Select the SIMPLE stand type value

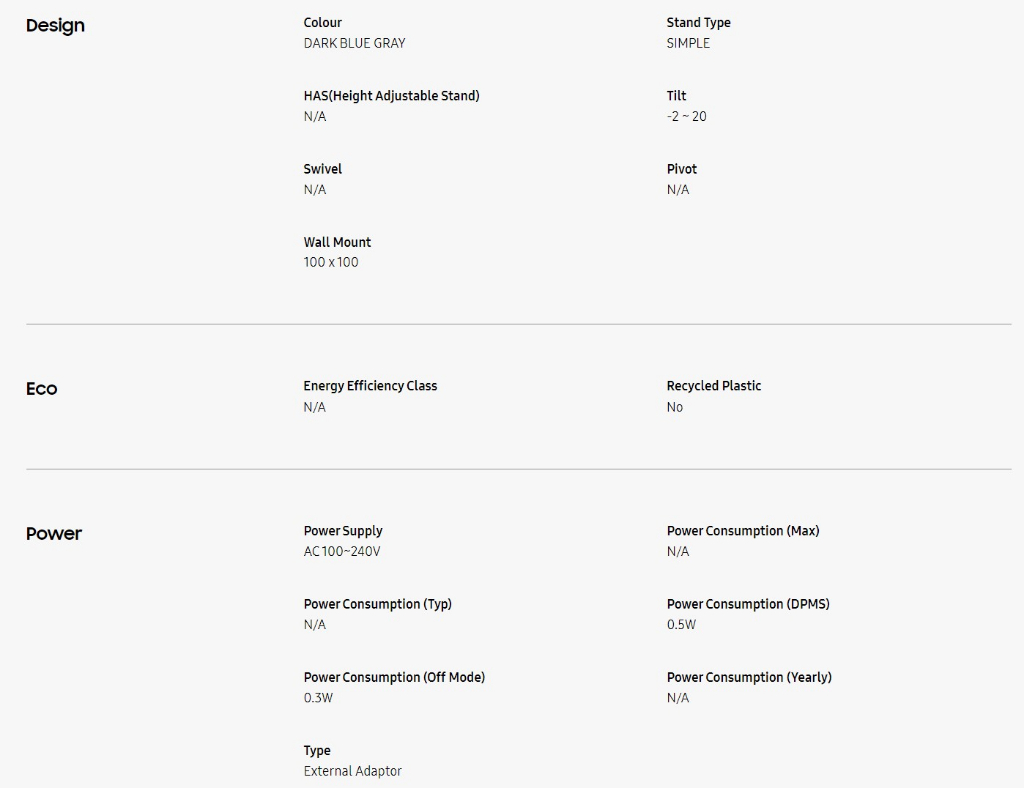point(689,43)
